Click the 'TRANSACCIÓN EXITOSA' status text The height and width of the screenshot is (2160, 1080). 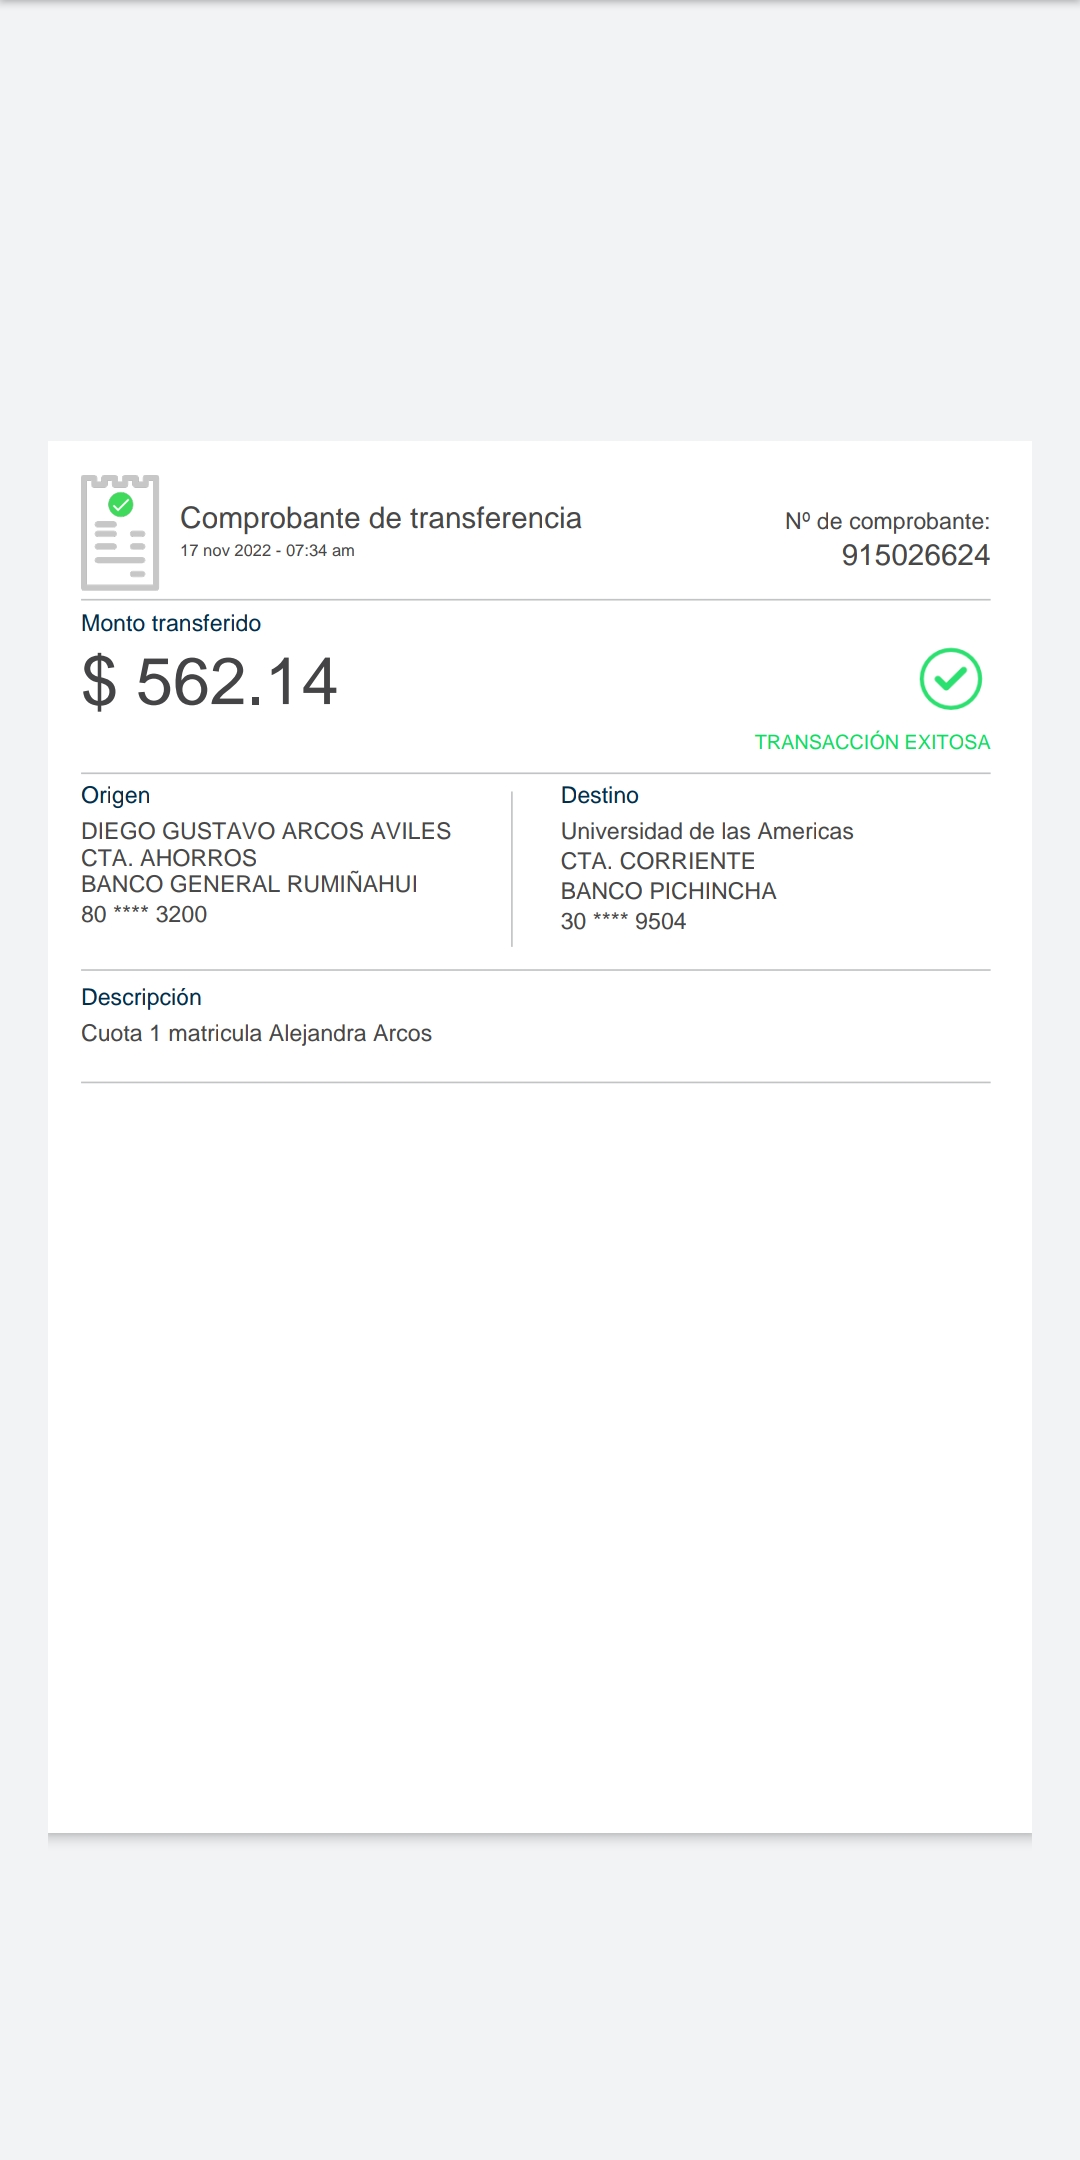(872, 742)
